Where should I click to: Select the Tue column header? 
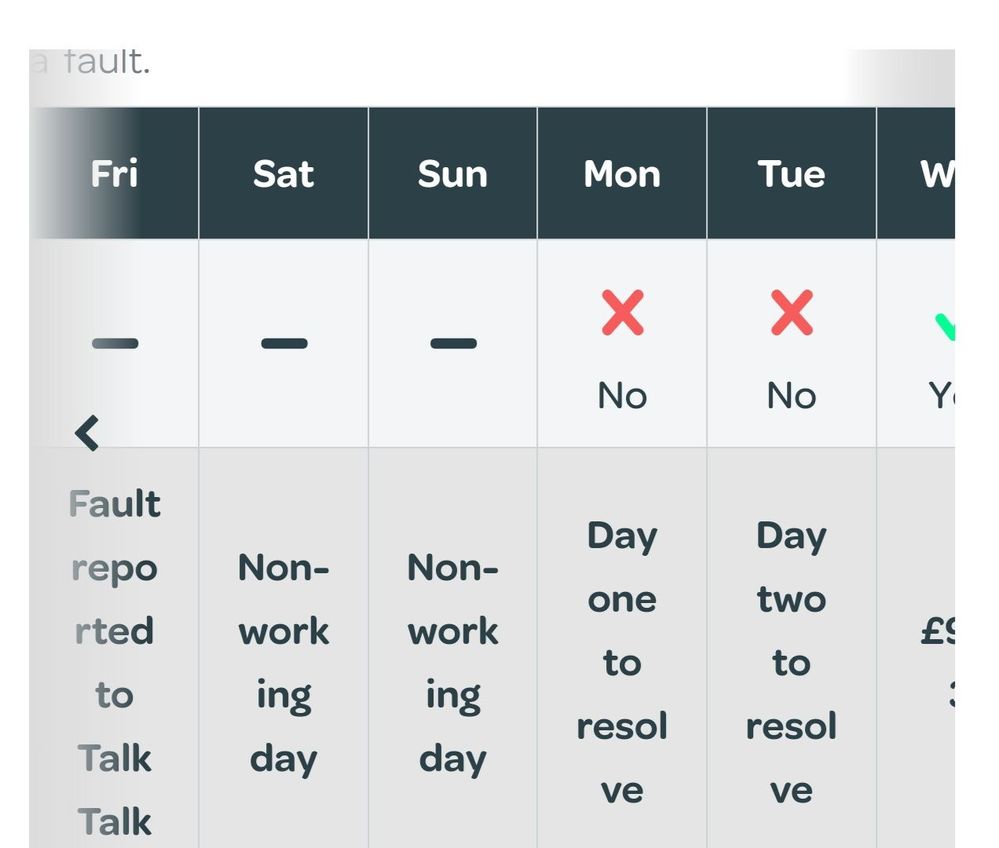pyautogui.click(x=791, y=173)
